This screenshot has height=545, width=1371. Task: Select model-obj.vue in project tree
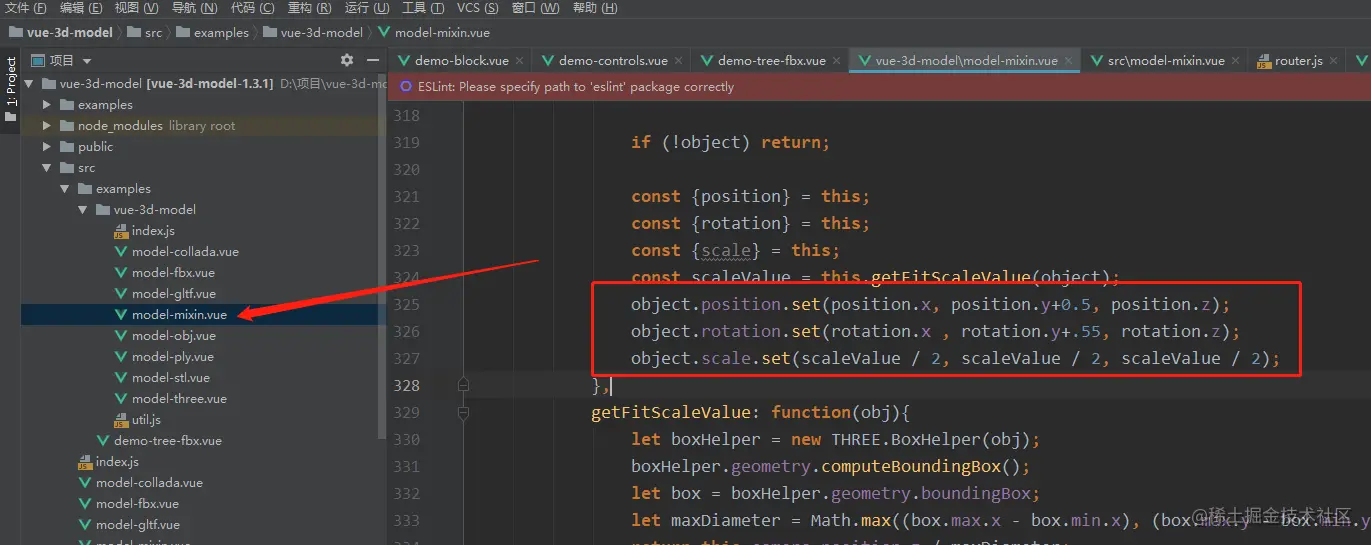coord(173,336)
